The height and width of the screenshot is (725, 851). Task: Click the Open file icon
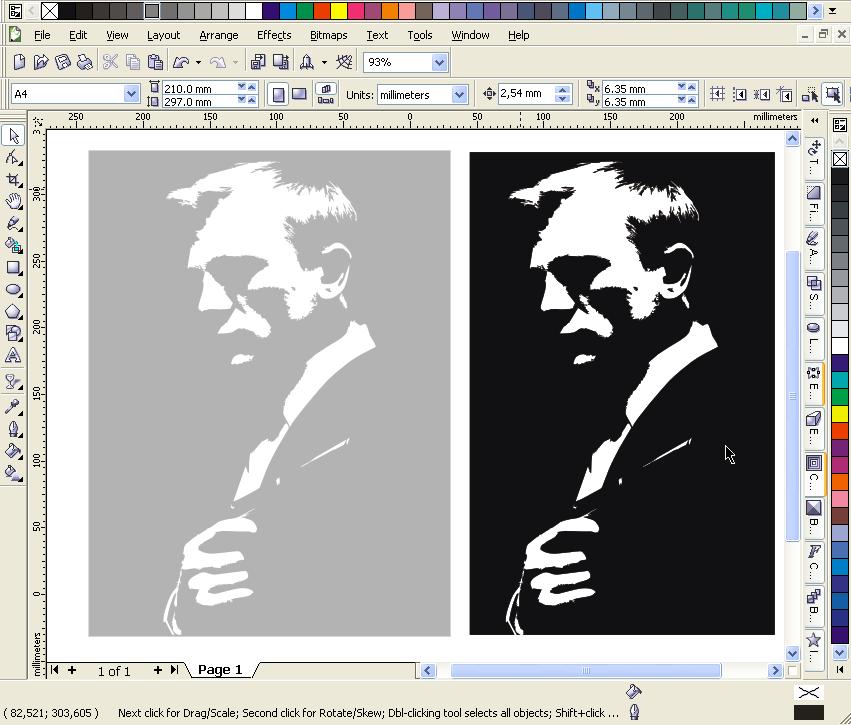pos(41,62)
